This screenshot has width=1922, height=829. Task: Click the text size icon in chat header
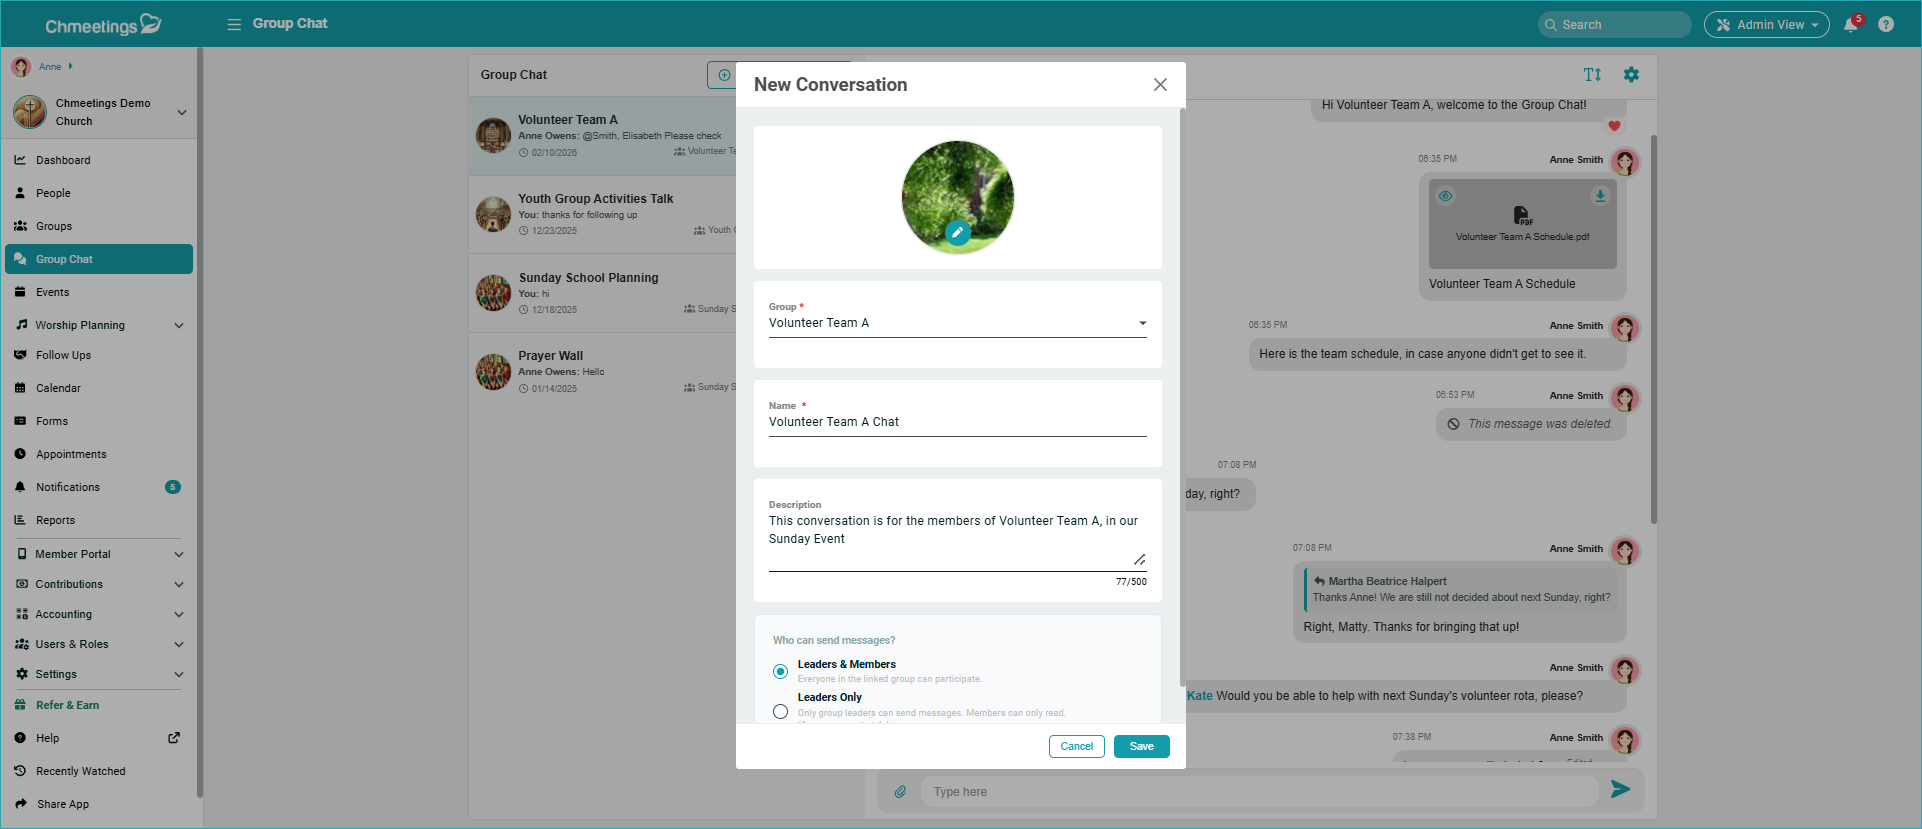point(1592,75)
